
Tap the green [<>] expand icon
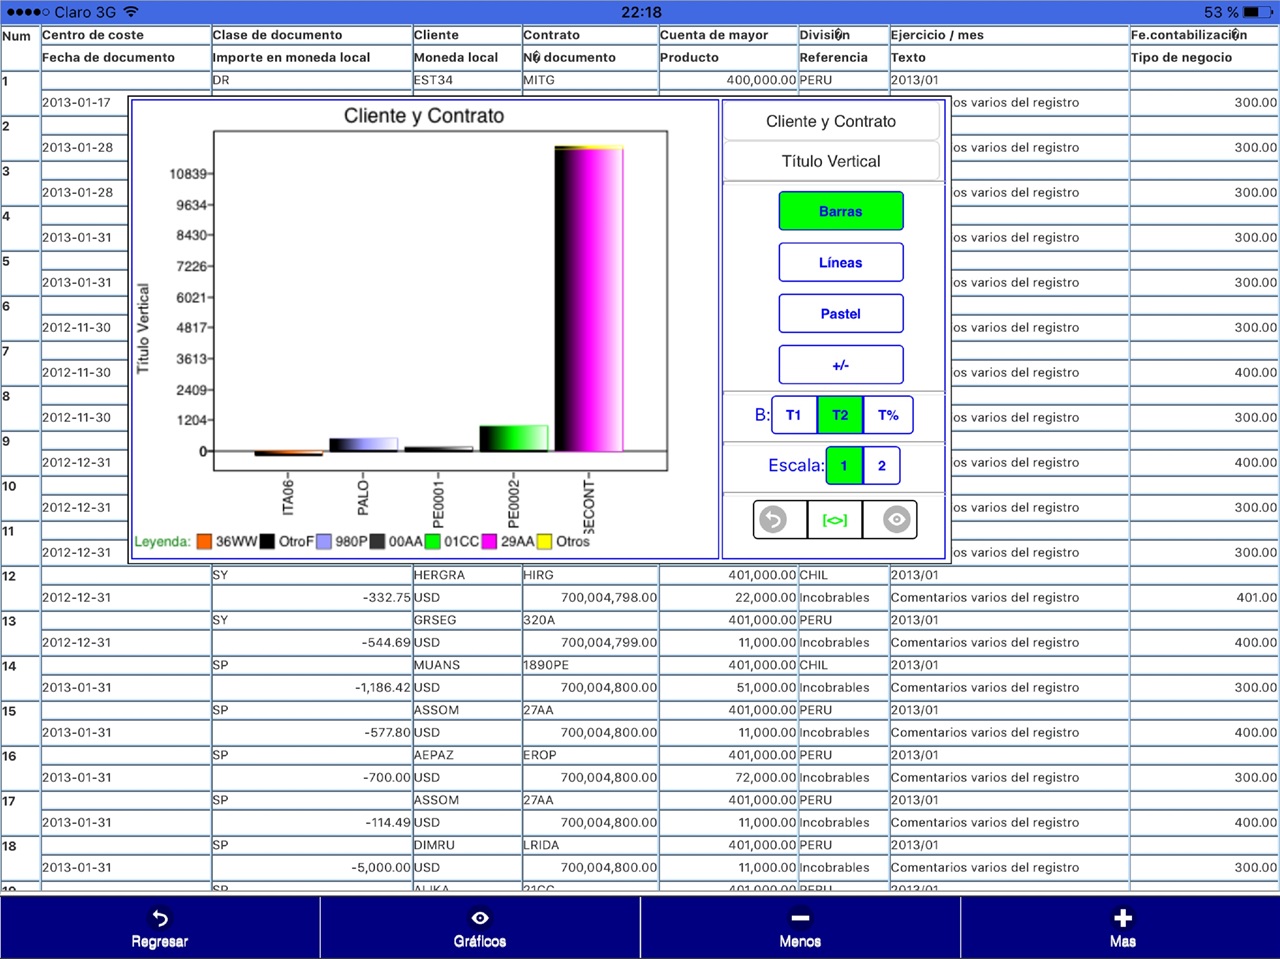(835, 519)
